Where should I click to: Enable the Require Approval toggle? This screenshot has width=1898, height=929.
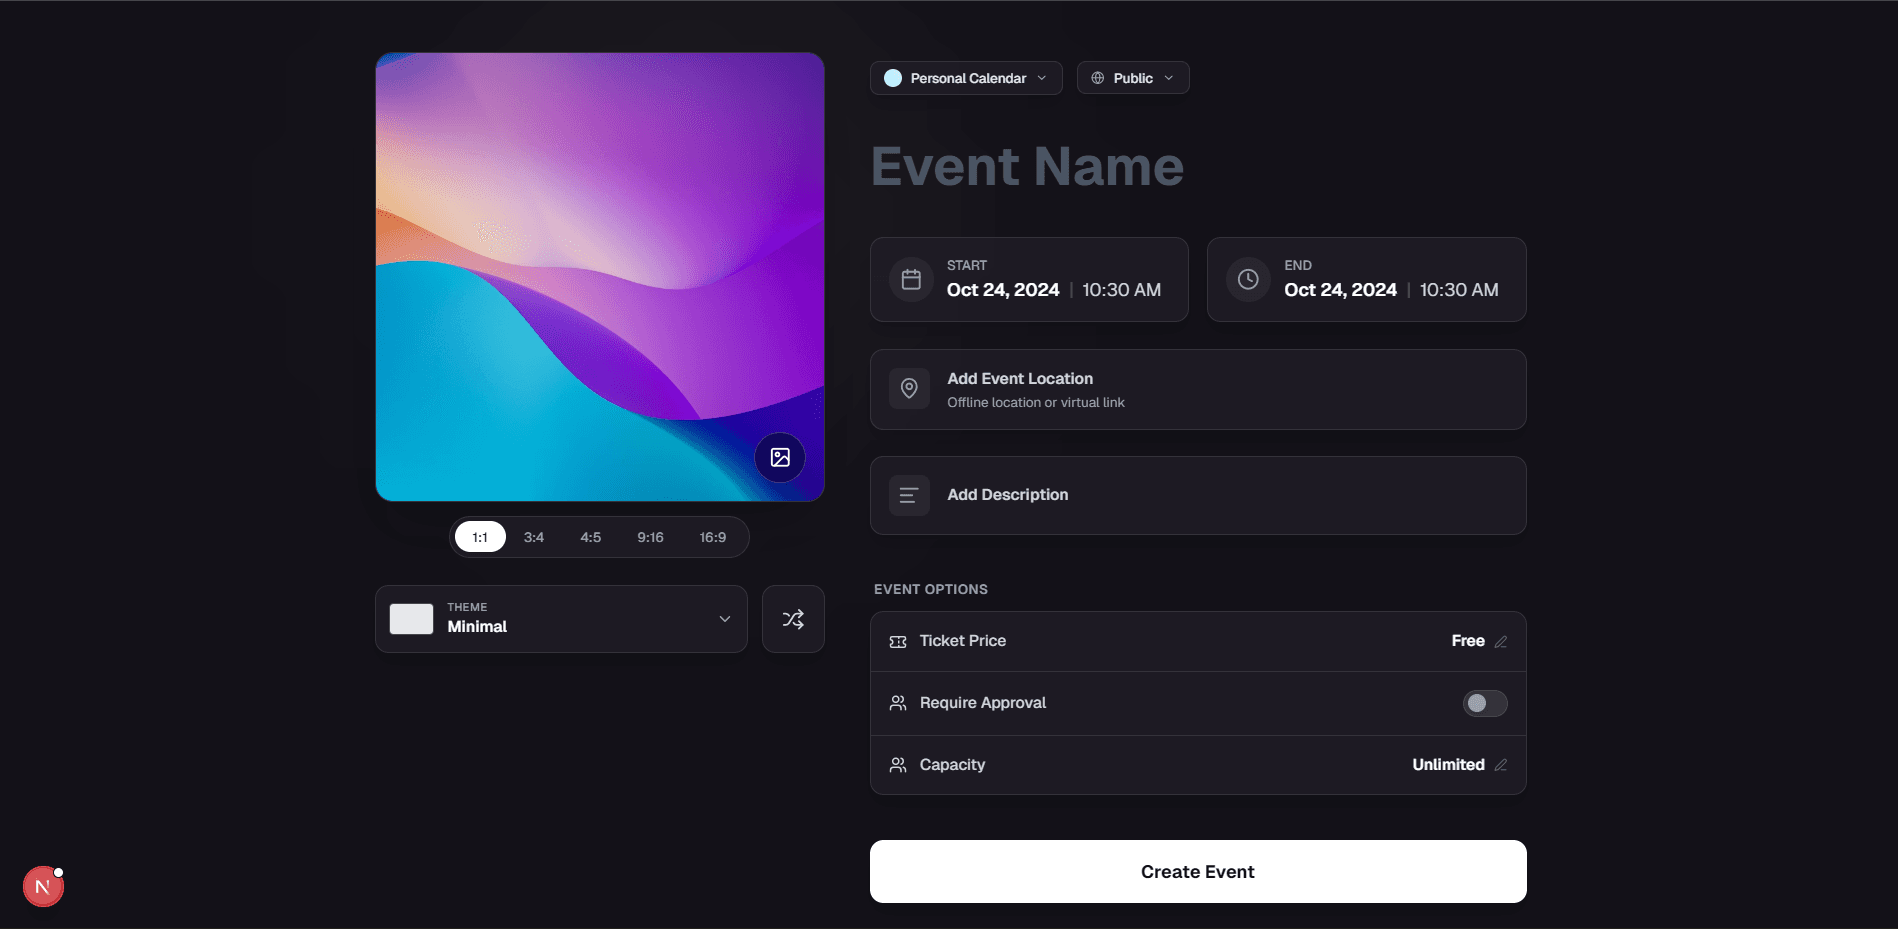[1484, 703]
